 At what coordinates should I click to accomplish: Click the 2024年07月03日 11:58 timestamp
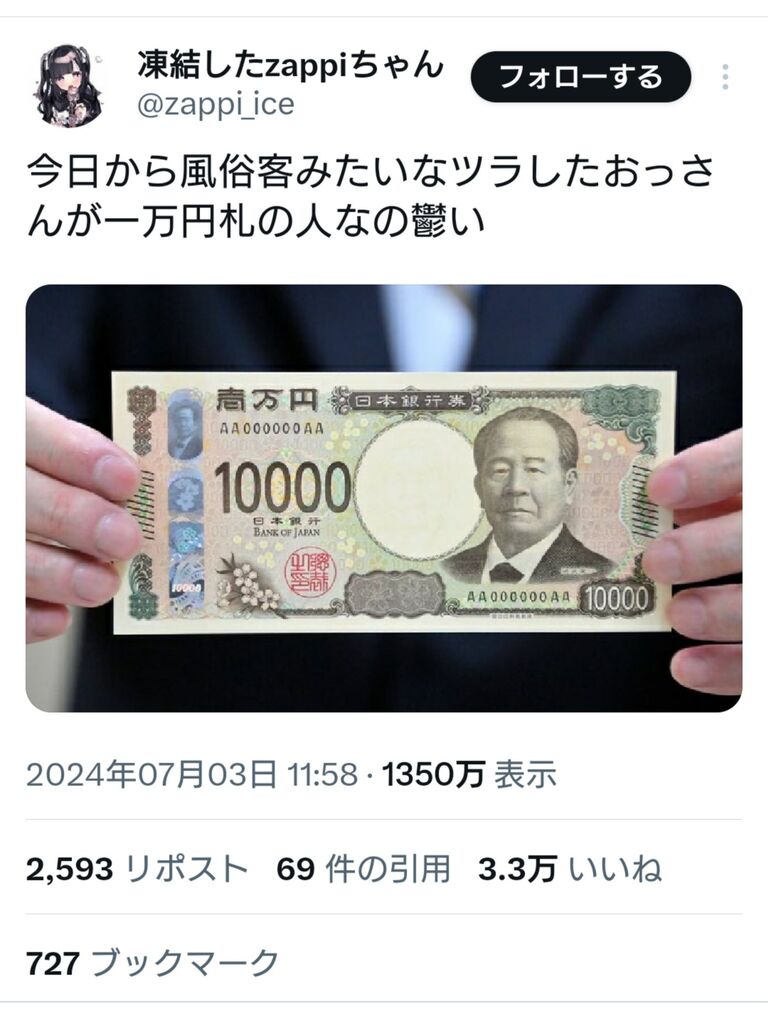coord(192,774)
